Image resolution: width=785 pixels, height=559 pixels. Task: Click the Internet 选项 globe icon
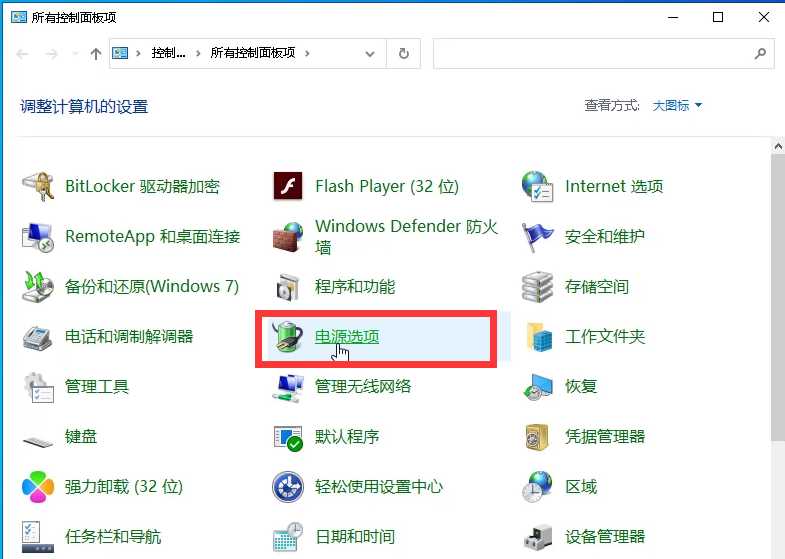pyautogui.click(x=538, y=186)
